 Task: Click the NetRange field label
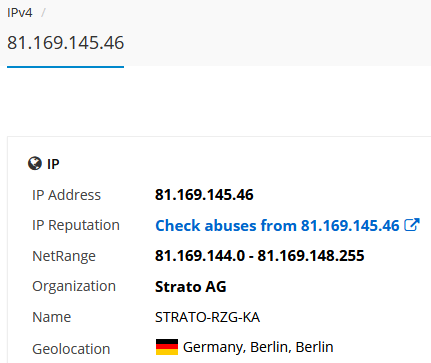(x=64, y=256)
